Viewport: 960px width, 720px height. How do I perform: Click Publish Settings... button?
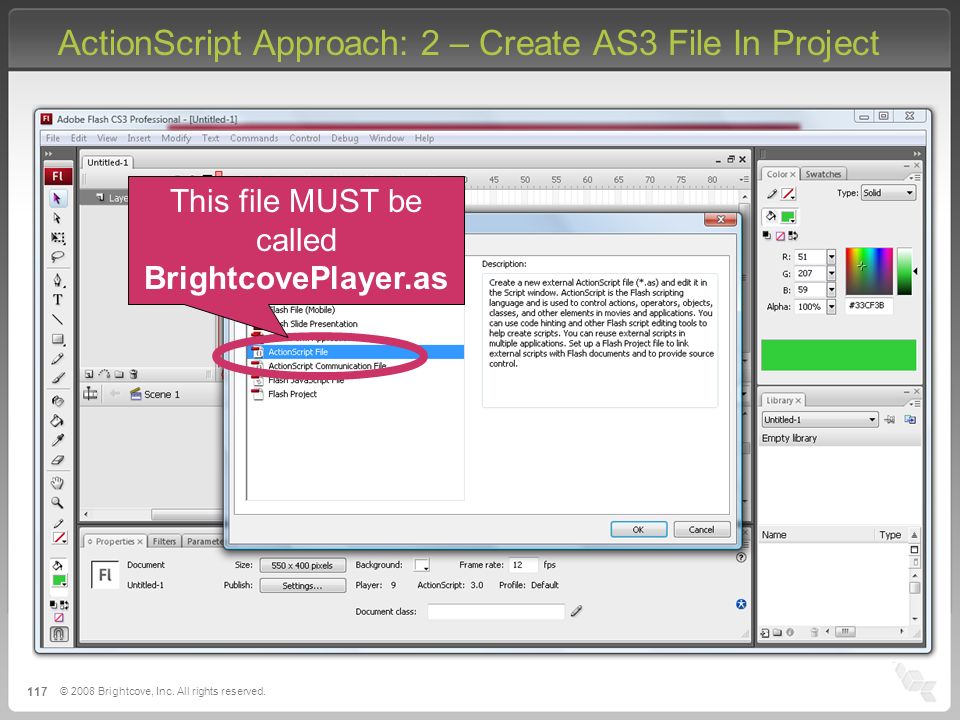tap(302, 585)
